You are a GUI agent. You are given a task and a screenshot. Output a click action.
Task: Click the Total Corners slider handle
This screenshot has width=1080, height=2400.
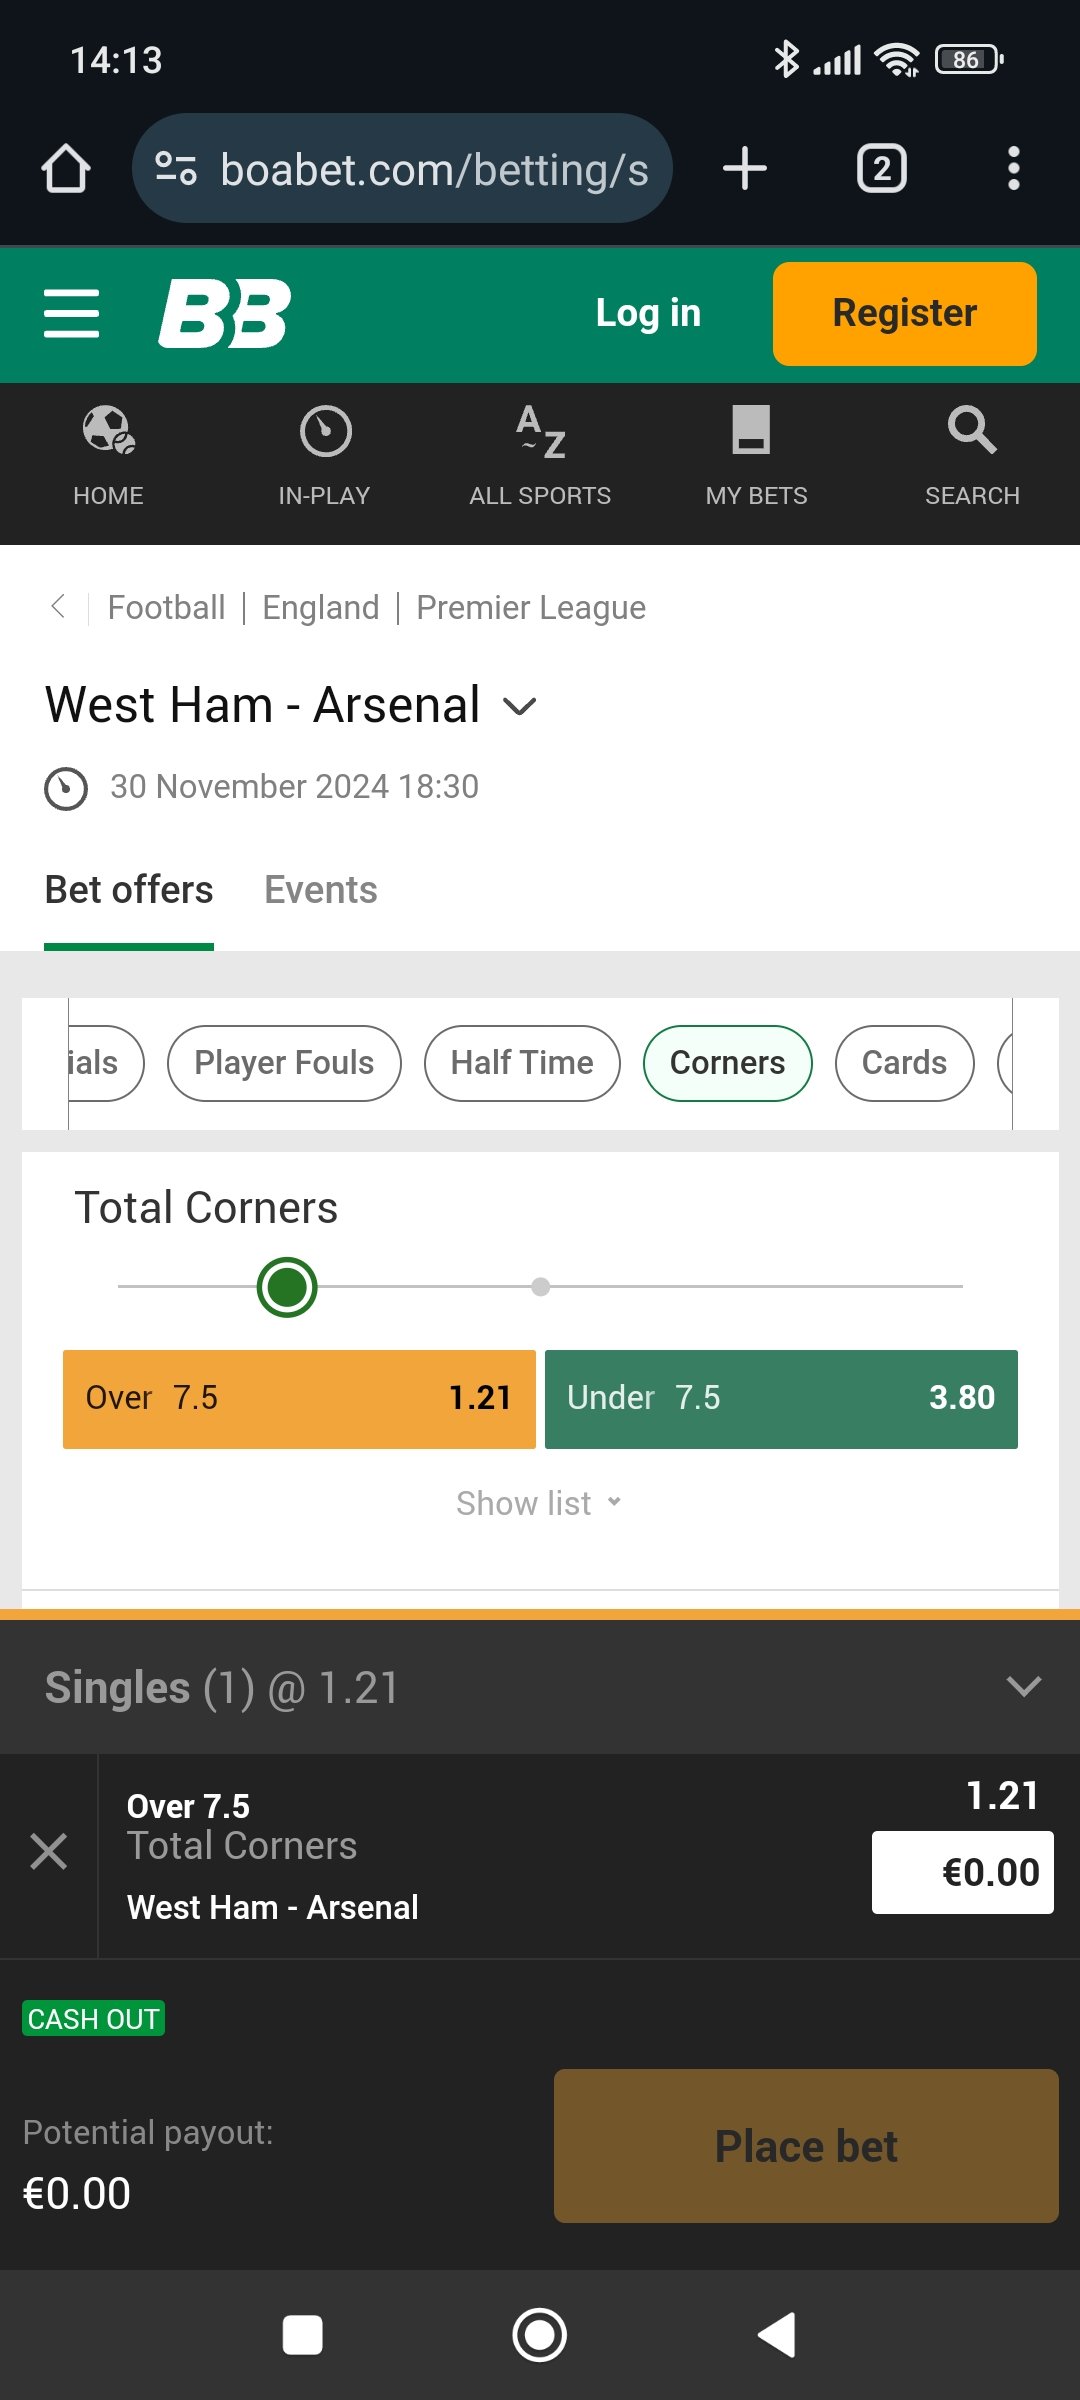pos(287,1287)
